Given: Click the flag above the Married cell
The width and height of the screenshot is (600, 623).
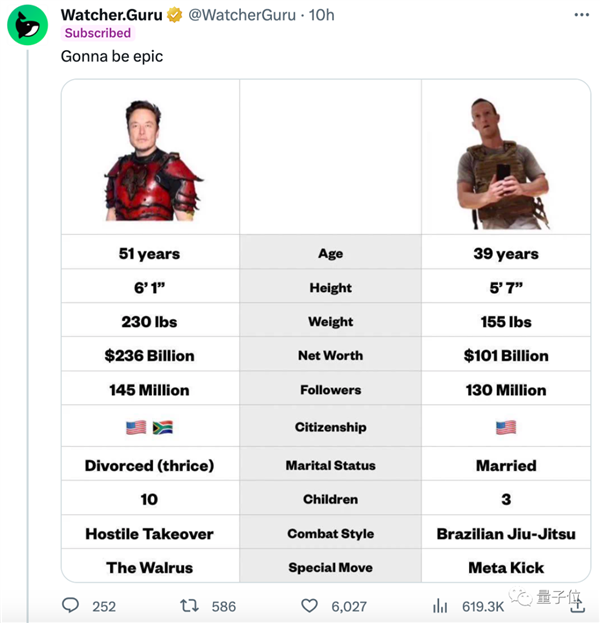Looking at the screenshot, I should (506, 427).
